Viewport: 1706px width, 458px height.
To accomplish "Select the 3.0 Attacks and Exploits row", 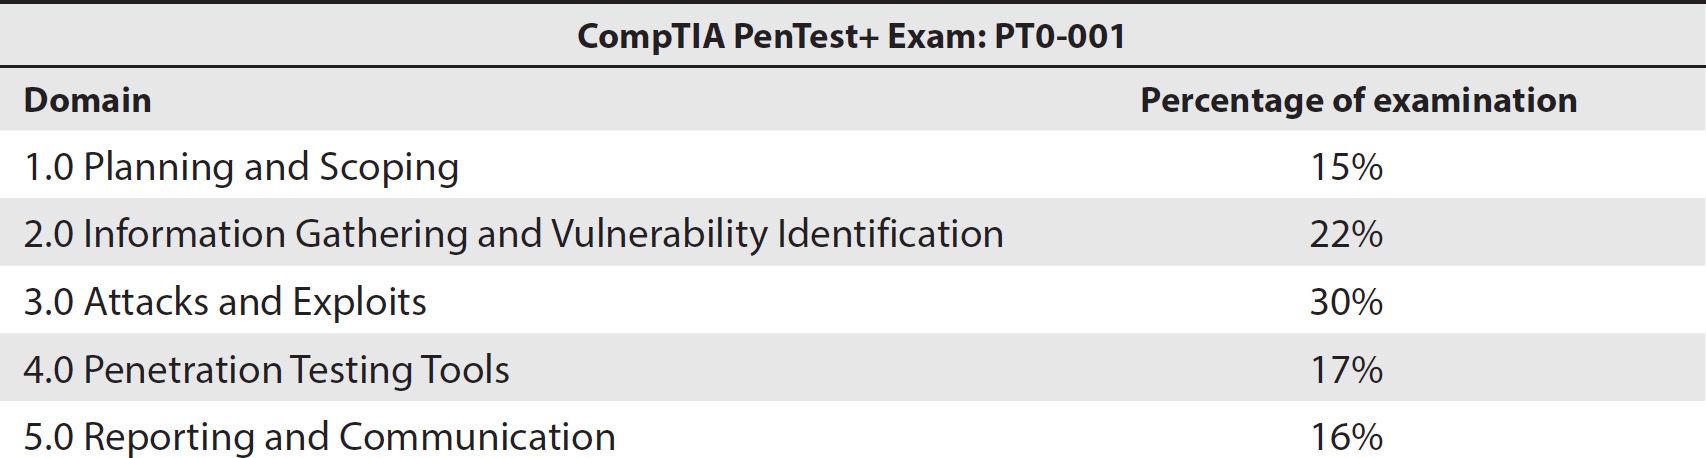I will click(x=853, y=300).
